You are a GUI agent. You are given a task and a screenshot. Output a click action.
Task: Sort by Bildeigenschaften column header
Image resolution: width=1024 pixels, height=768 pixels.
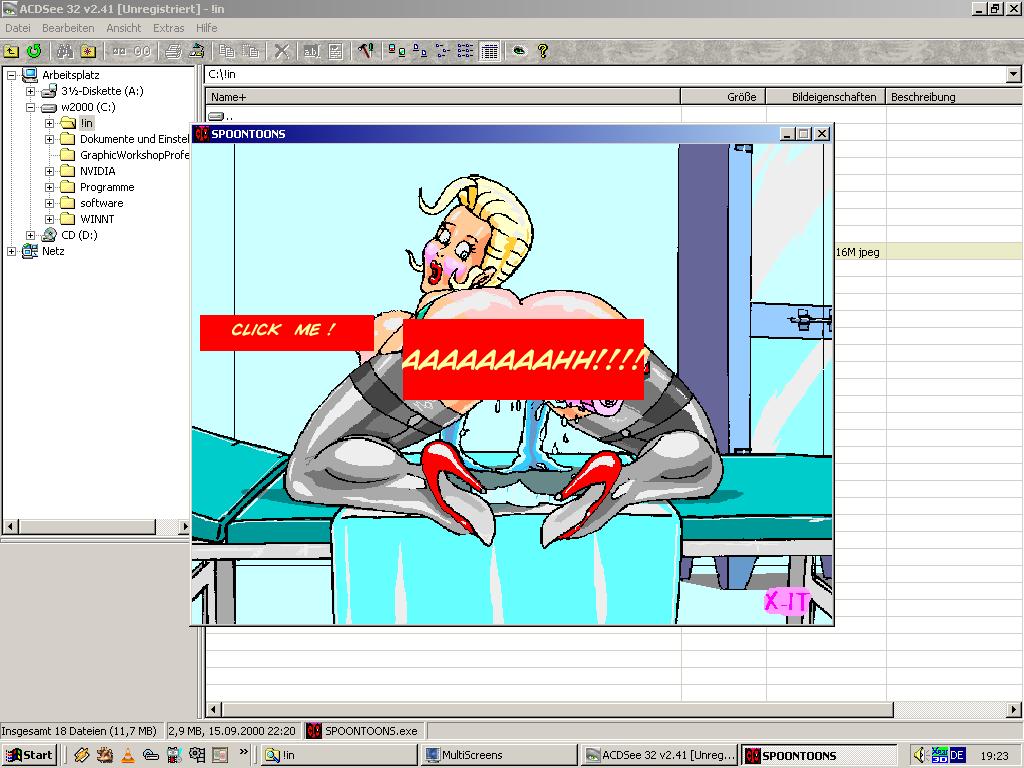pyautogui.click(x=826, y=97)
